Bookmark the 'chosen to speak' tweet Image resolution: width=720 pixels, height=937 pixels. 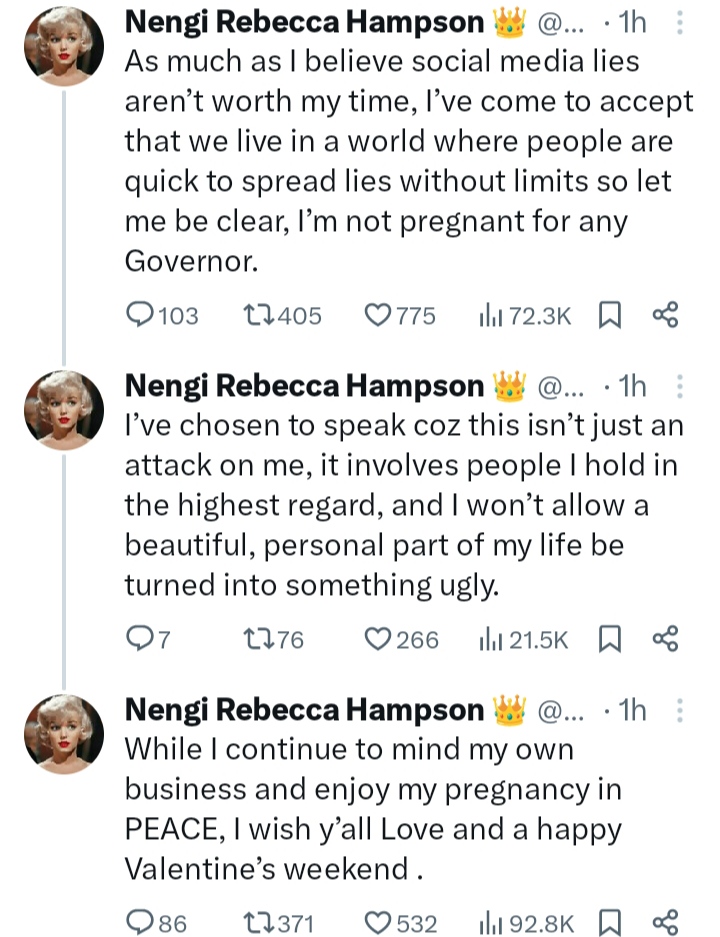[x=608, y=639]
